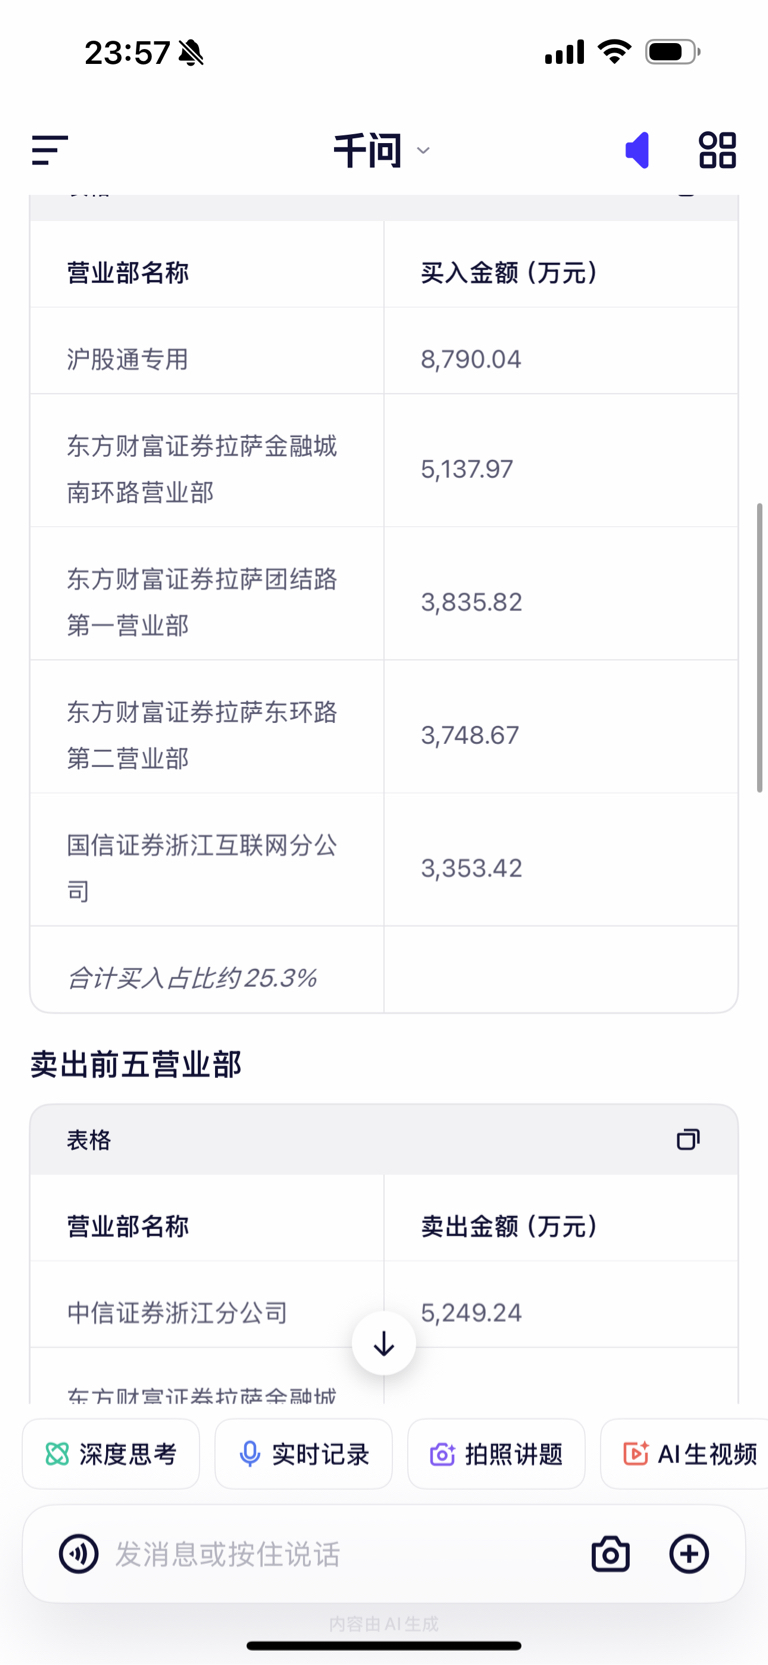Tap the purple speaker sound icon
Viewport: 768px width, 1665px height.
(637, 150)
